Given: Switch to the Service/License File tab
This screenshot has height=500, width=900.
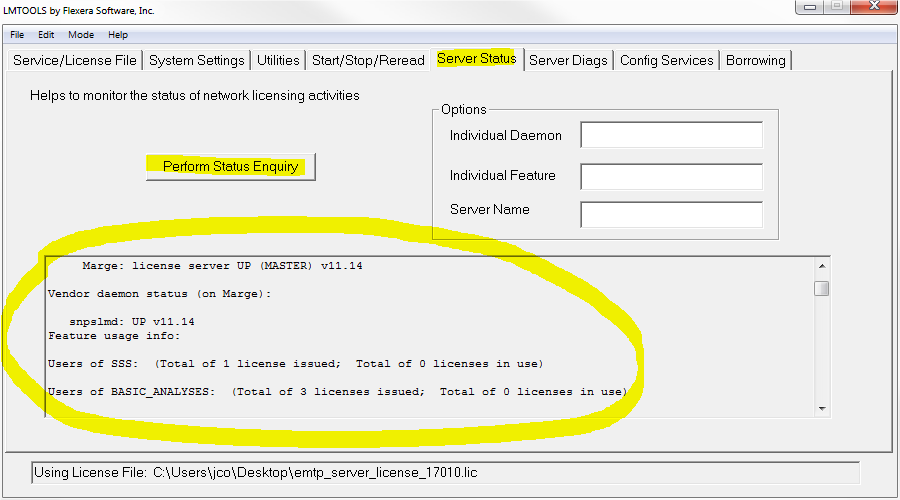Looking at the screenshot, I should (75, 60).
